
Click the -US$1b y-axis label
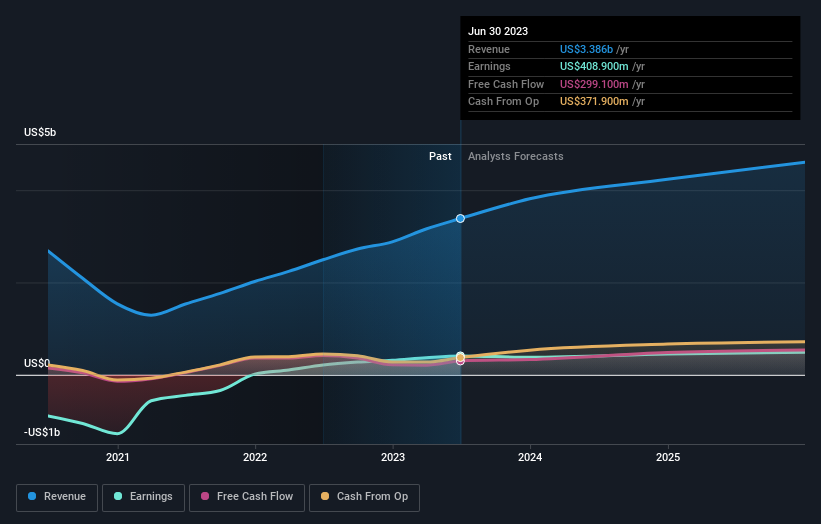click(x=42, y=432)
